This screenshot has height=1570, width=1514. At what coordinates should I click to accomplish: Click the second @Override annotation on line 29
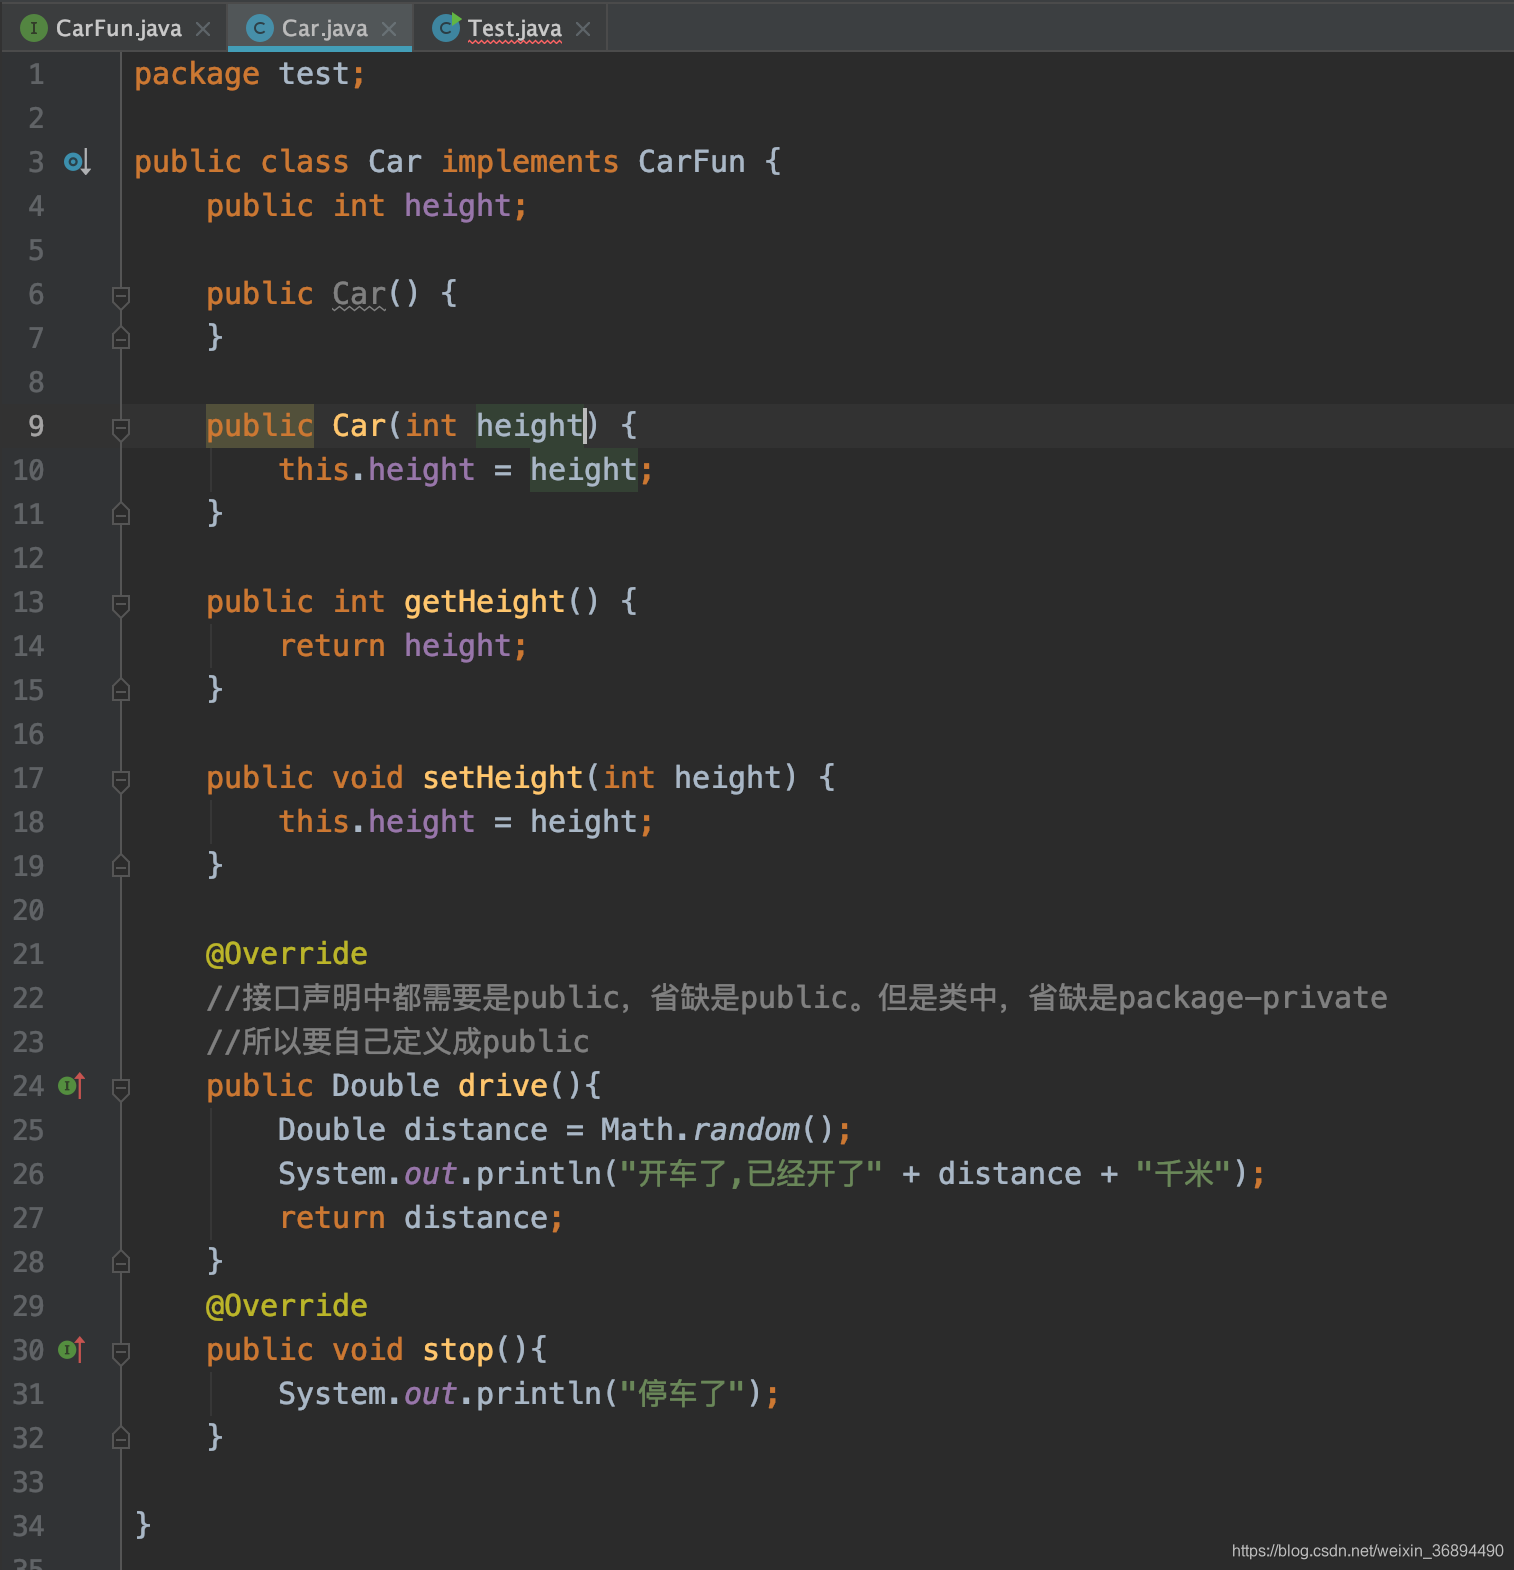click(286, 1306)
